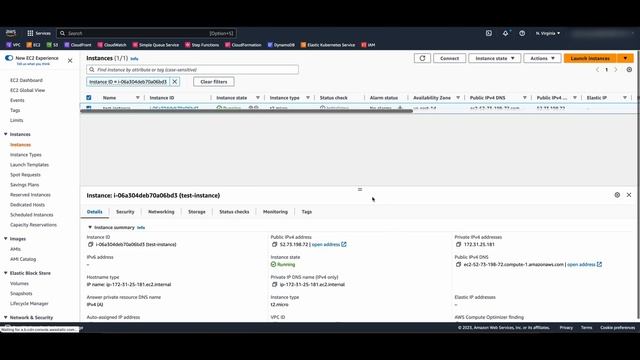This screenshot has width=640, height=360.
Task: Open the help question-mark icon
Action: tap(522, 33)
